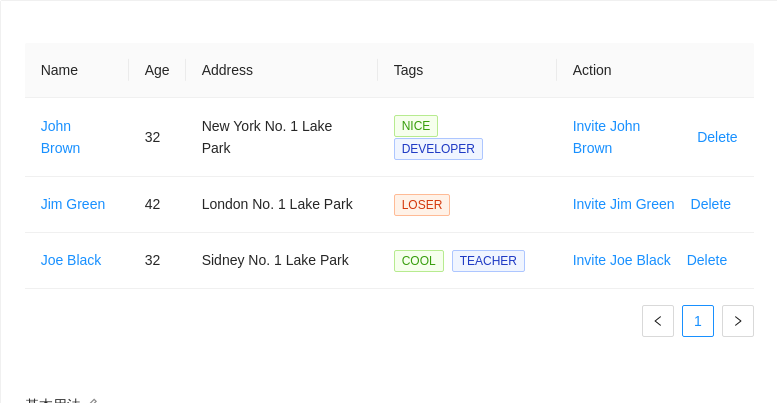The width and height of the screenshot is (777, 403).
Task: Click the NICE tag
Action: click(x=416, y=126)
